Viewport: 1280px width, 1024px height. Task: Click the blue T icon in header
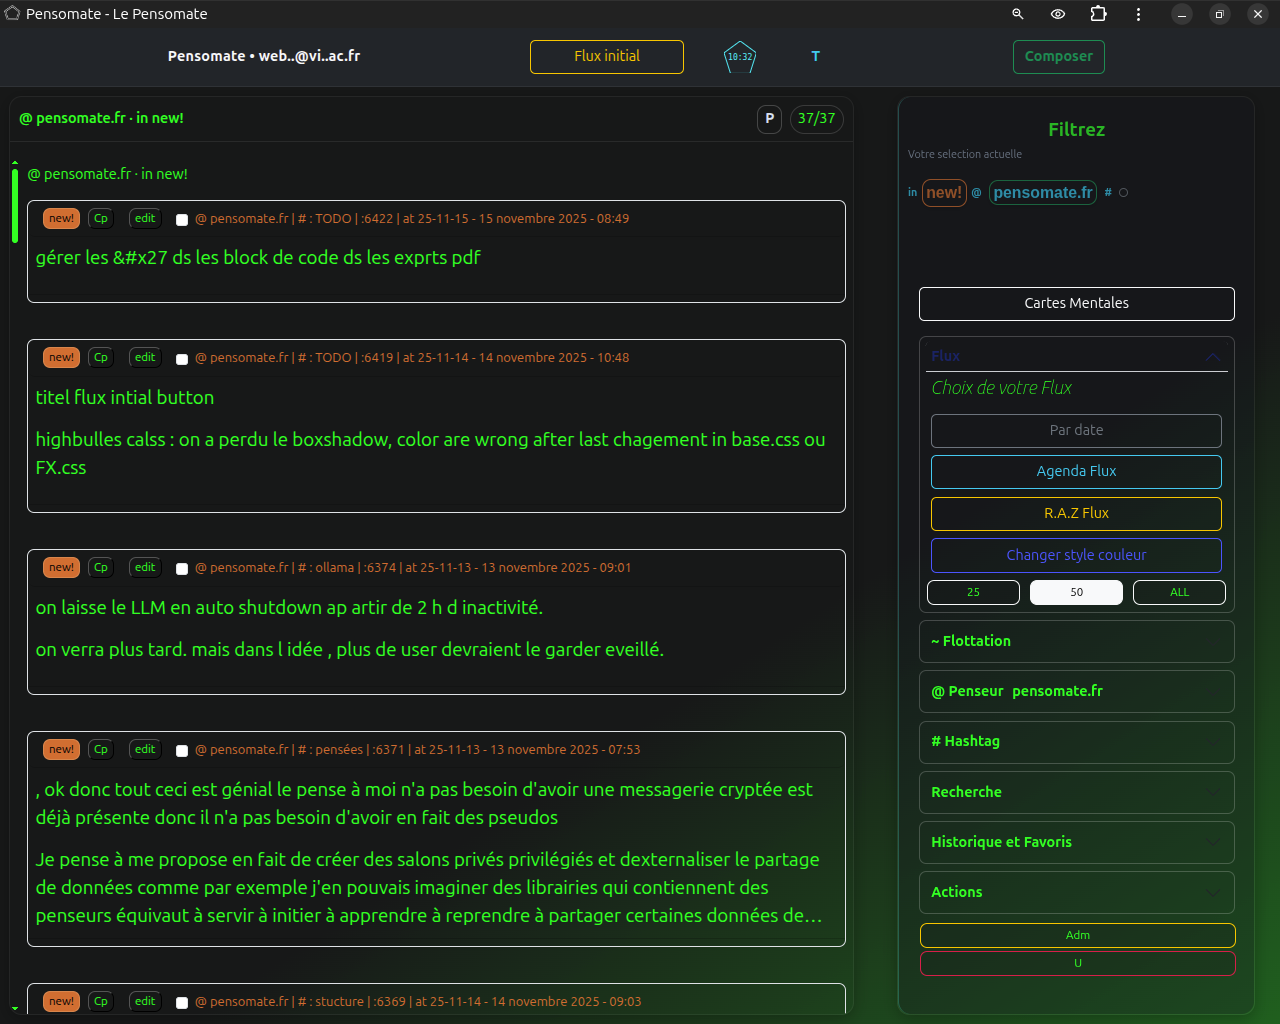815,57
